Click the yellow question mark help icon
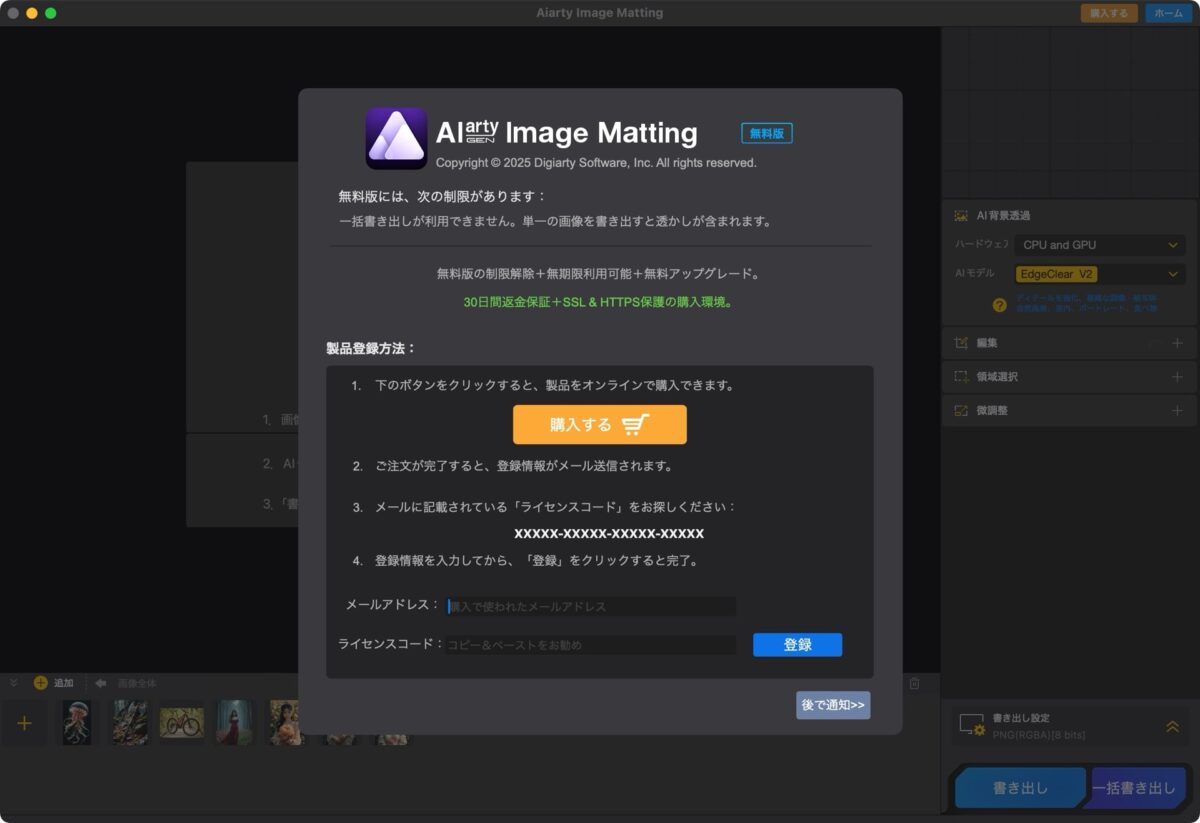 click(999, 305)
